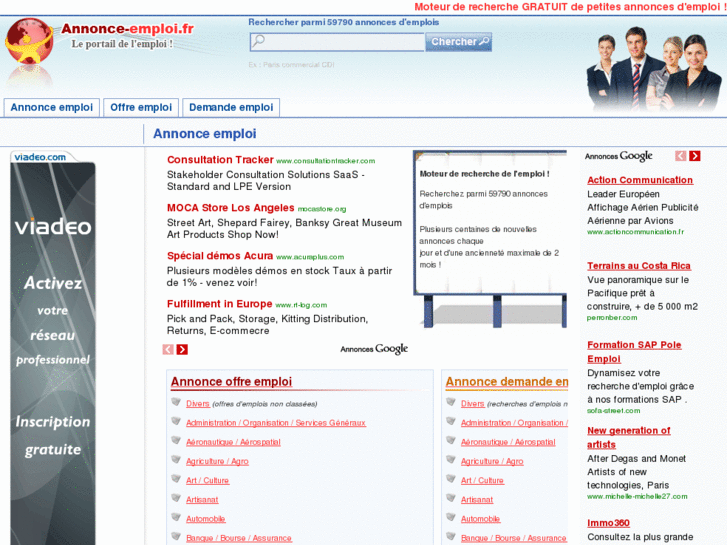Open Art / Culture in offre list
Screen dimensions: 727x545
point(207,481)
